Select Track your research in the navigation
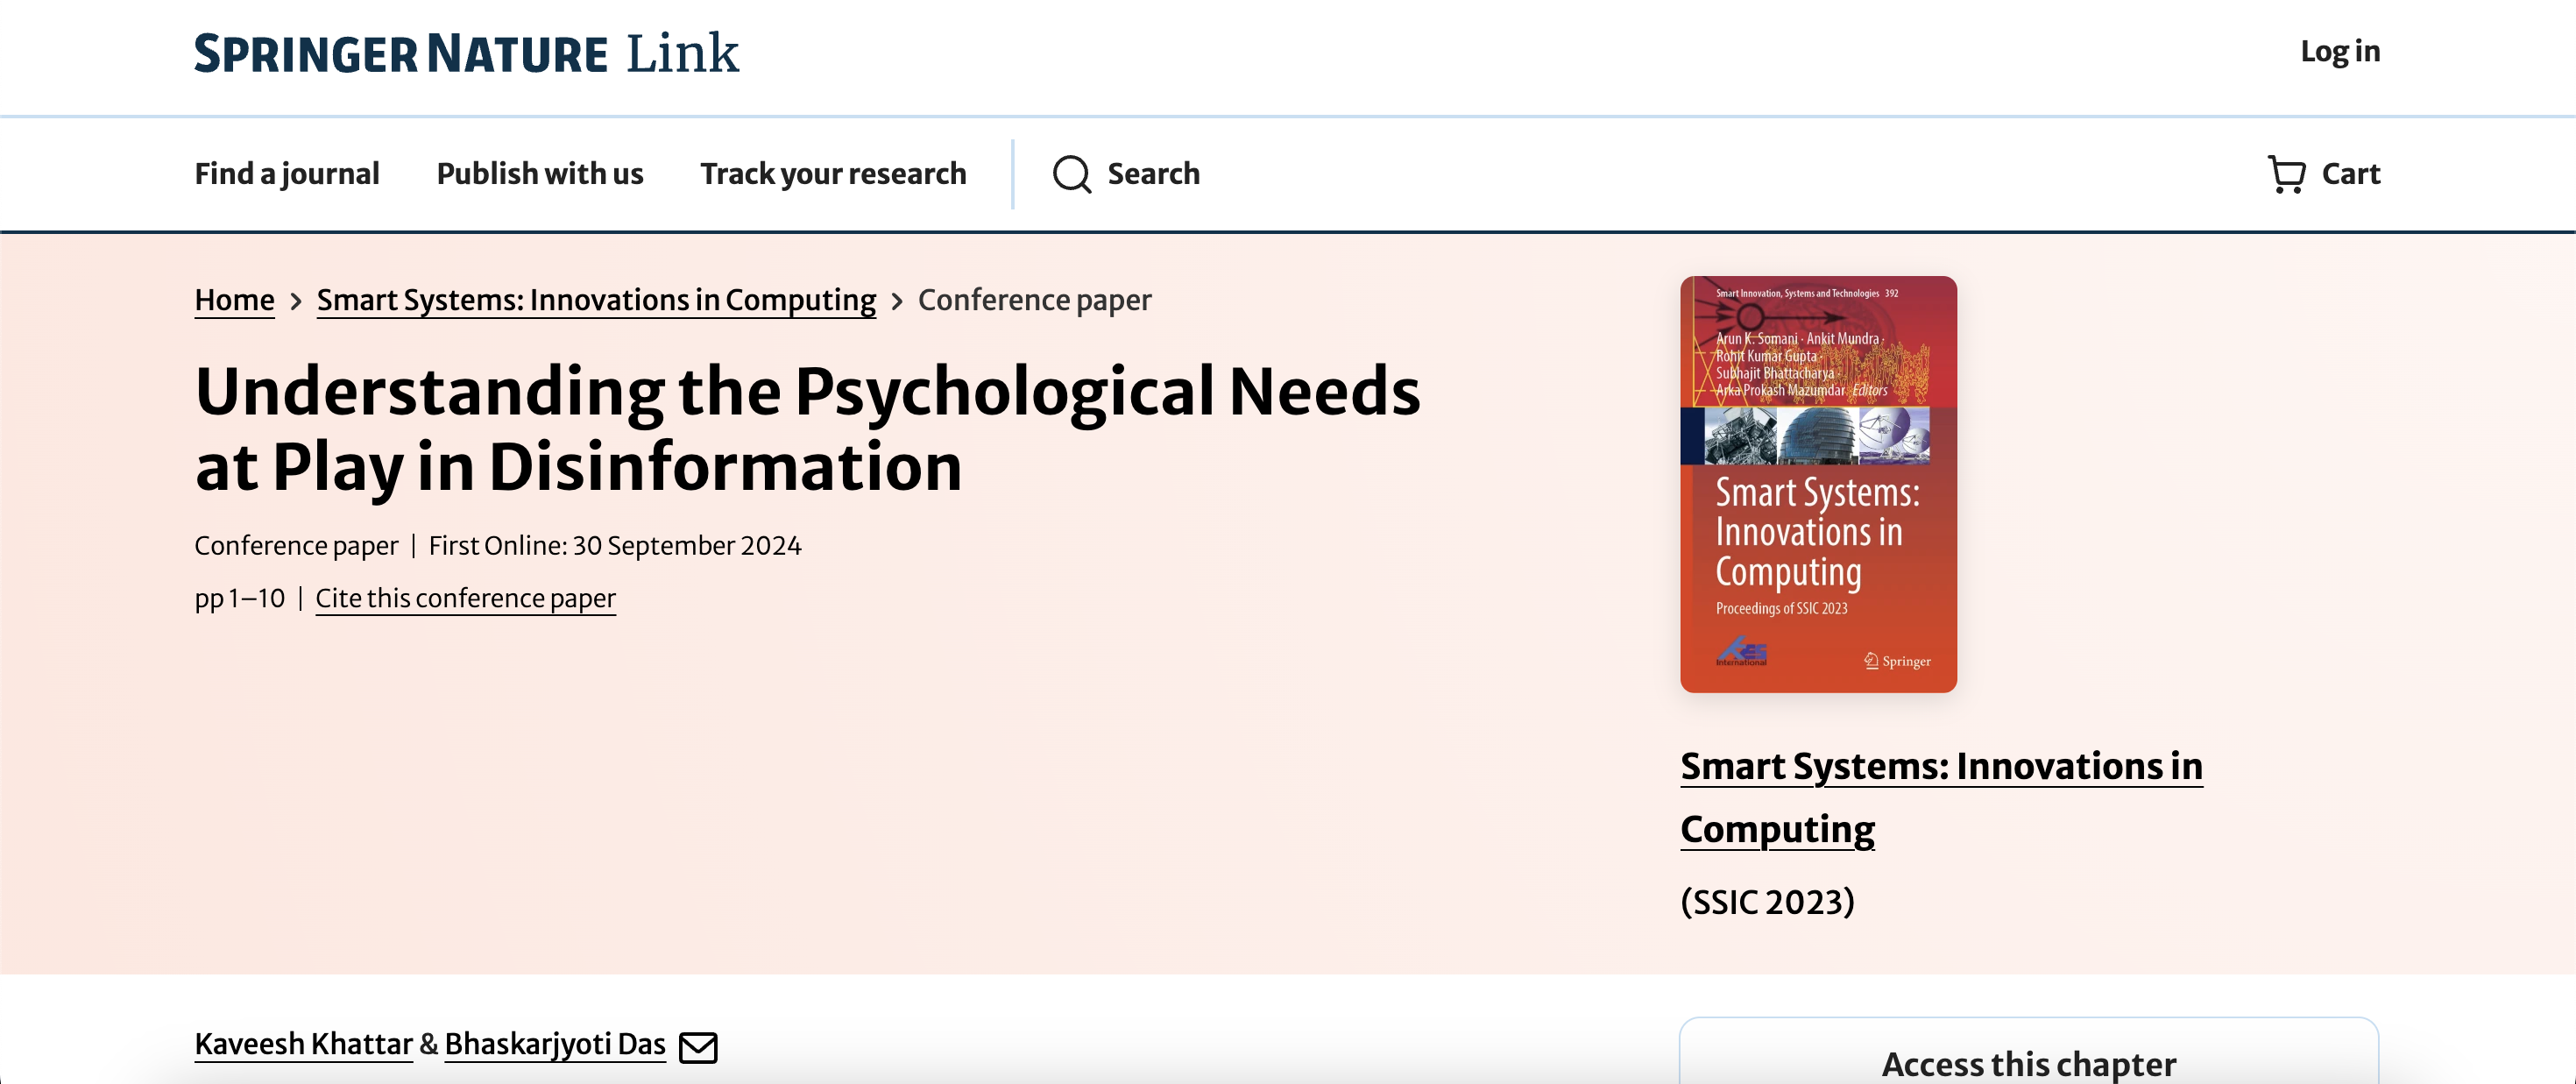Viewport: 2576px width, 1084px height. tap(833, 174)
